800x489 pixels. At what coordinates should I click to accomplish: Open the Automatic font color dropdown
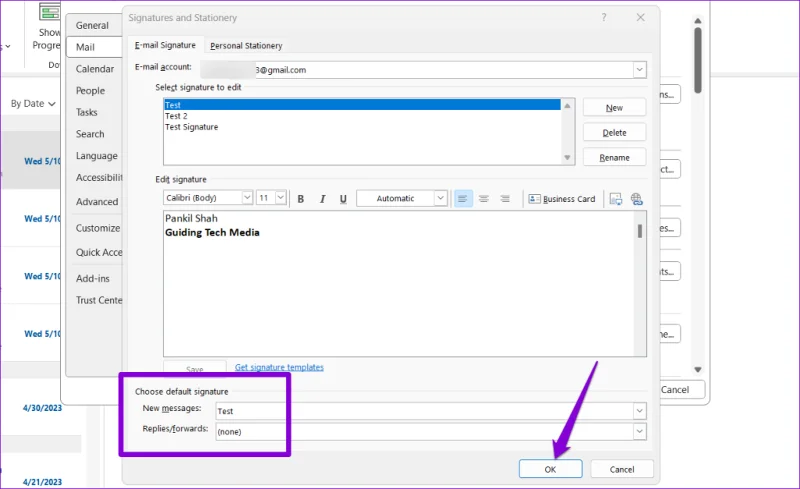[x=440, y=198]
